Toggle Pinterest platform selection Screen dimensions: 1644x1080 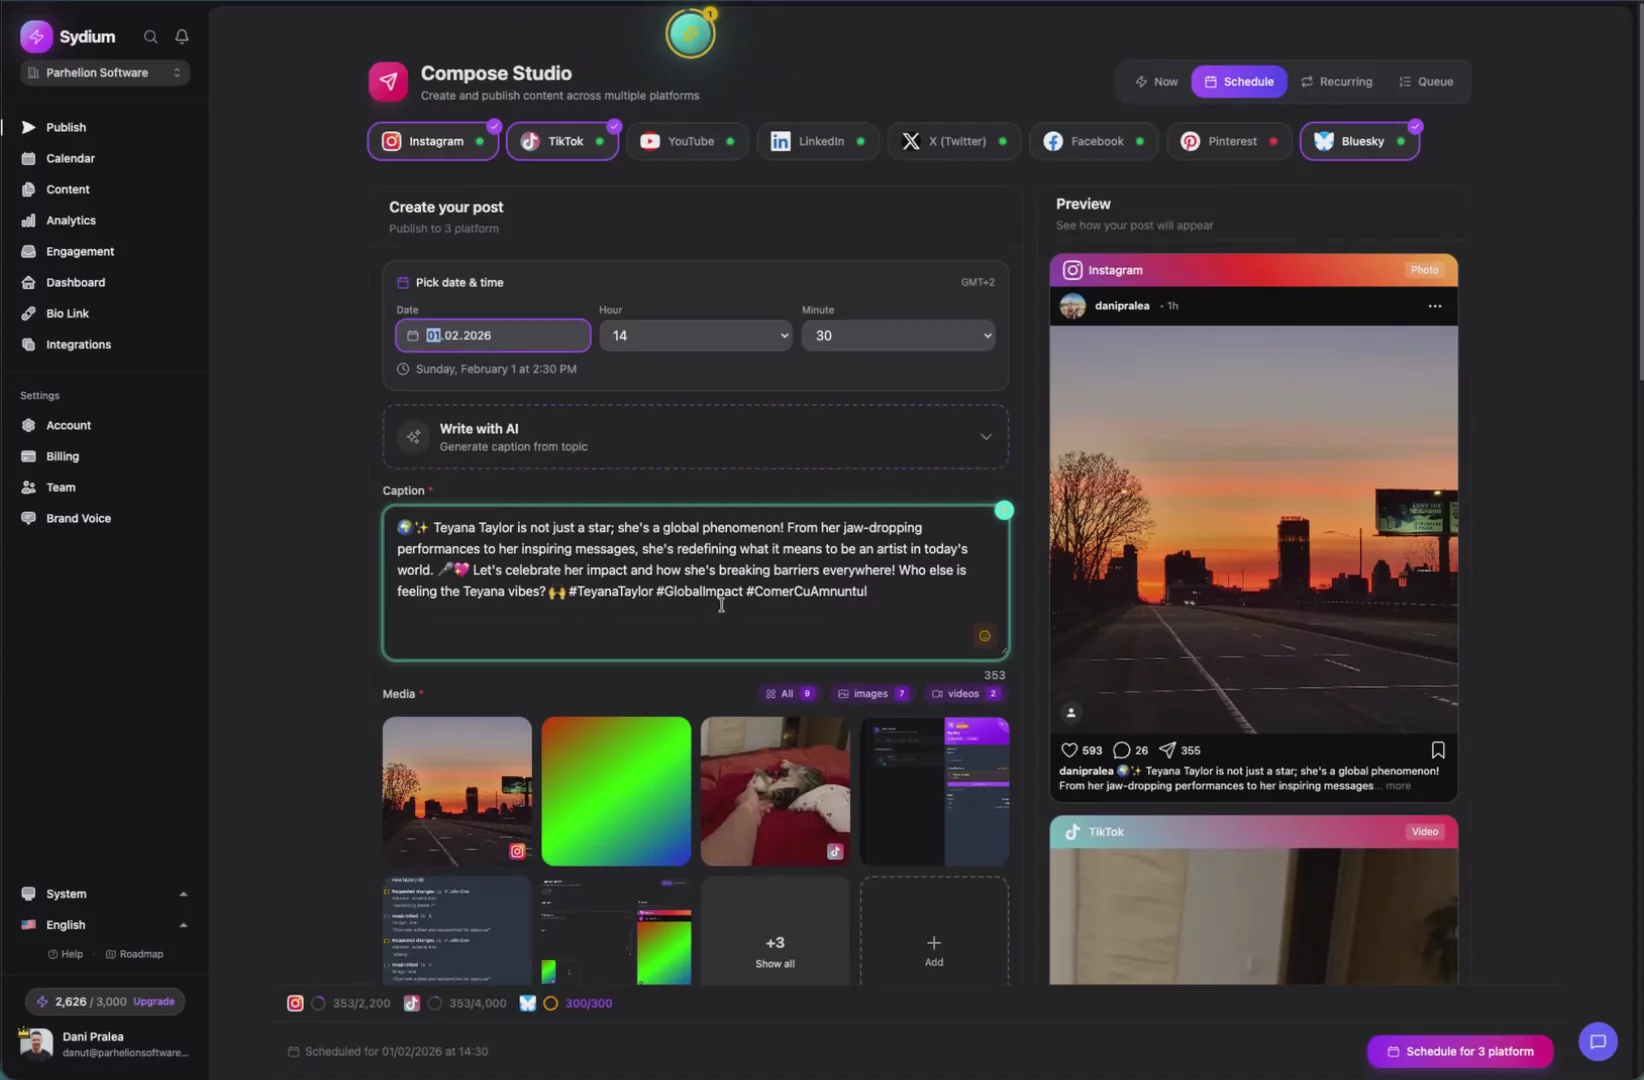(x=1229, y=141)
